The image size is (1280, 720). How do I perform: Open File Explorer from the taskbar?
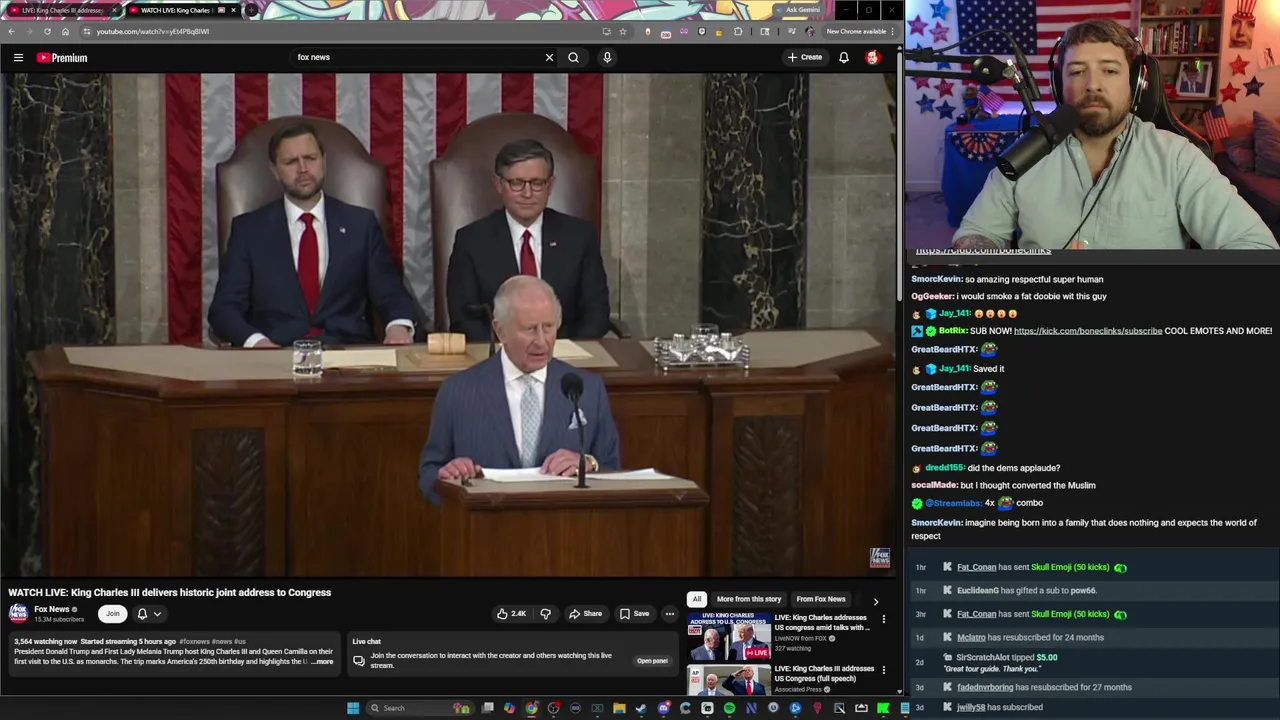coord(619,708)
